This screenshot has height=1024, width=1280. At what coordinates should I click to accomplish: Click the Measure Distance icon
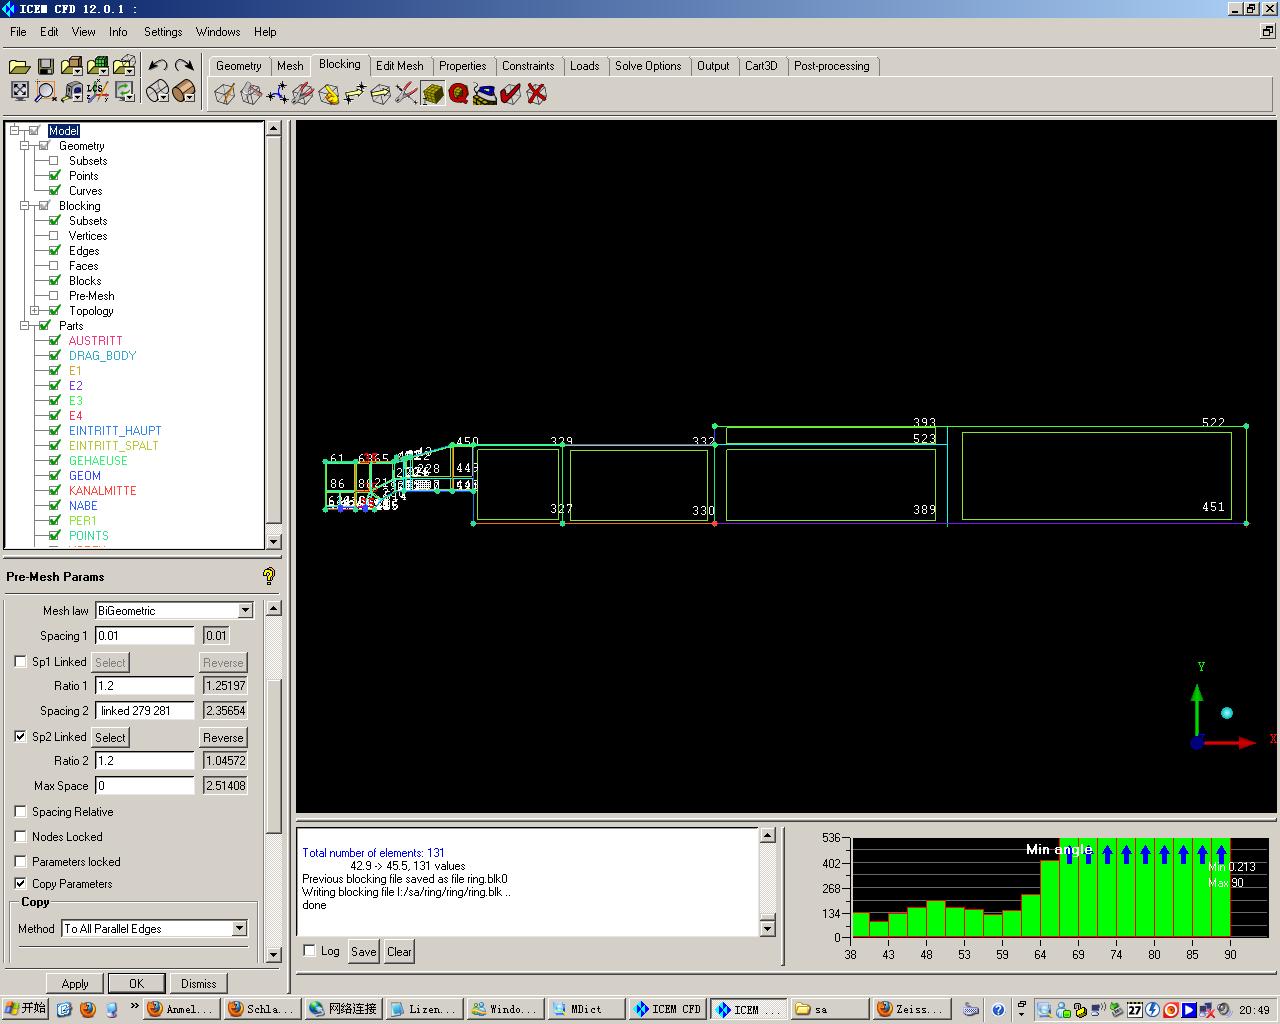(x=72, y=92)
